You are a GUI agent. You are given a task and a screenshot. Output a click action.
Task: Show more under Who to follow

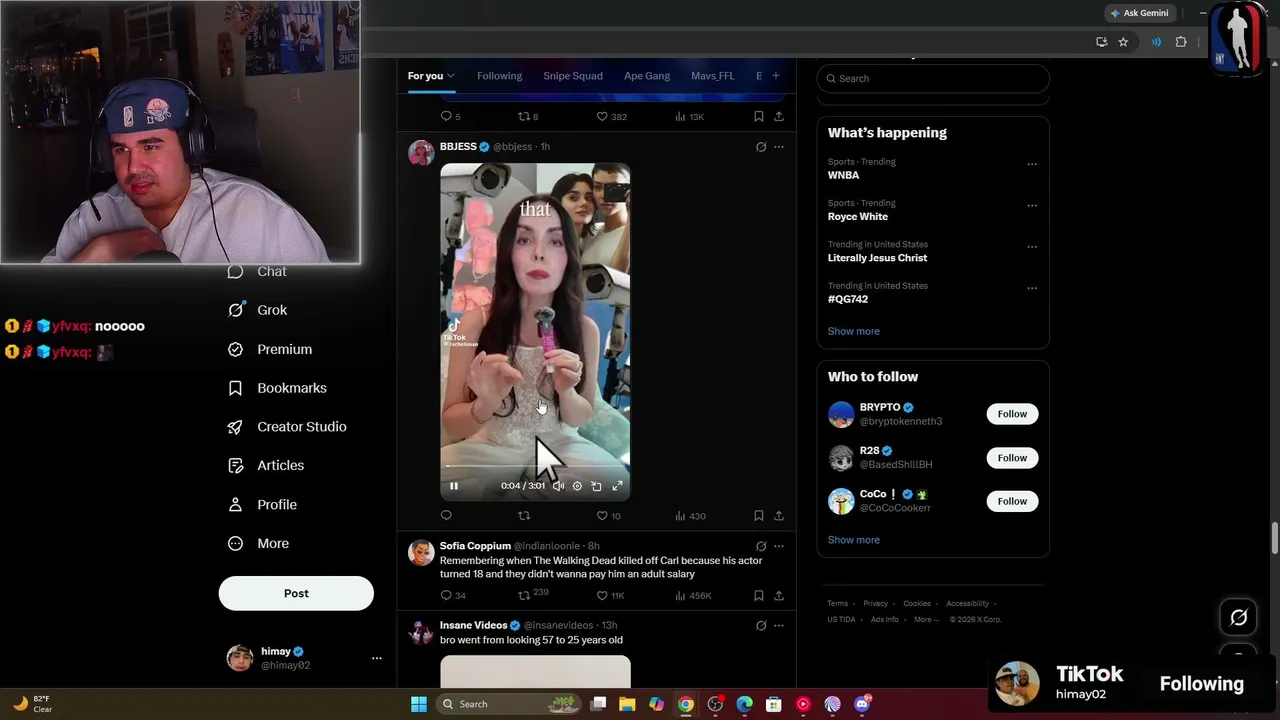pos(854,540)
